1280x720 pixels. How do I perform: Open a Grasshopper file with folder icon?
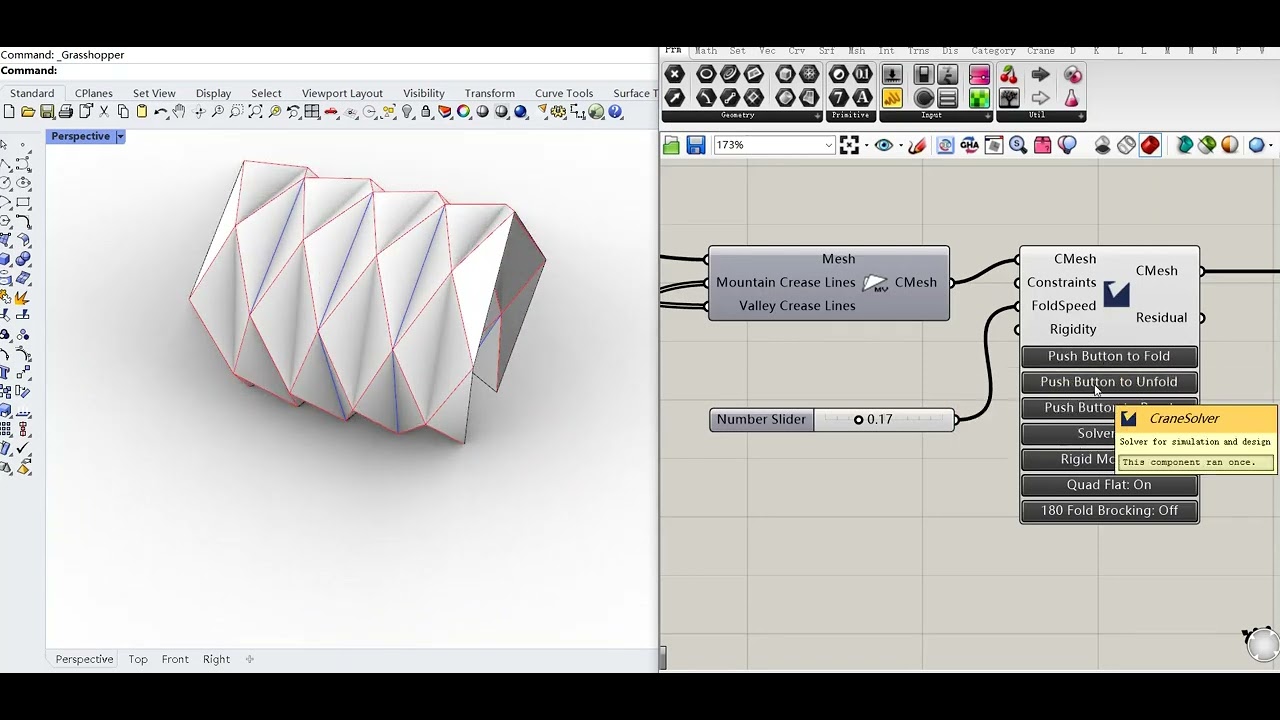(671, 146)
